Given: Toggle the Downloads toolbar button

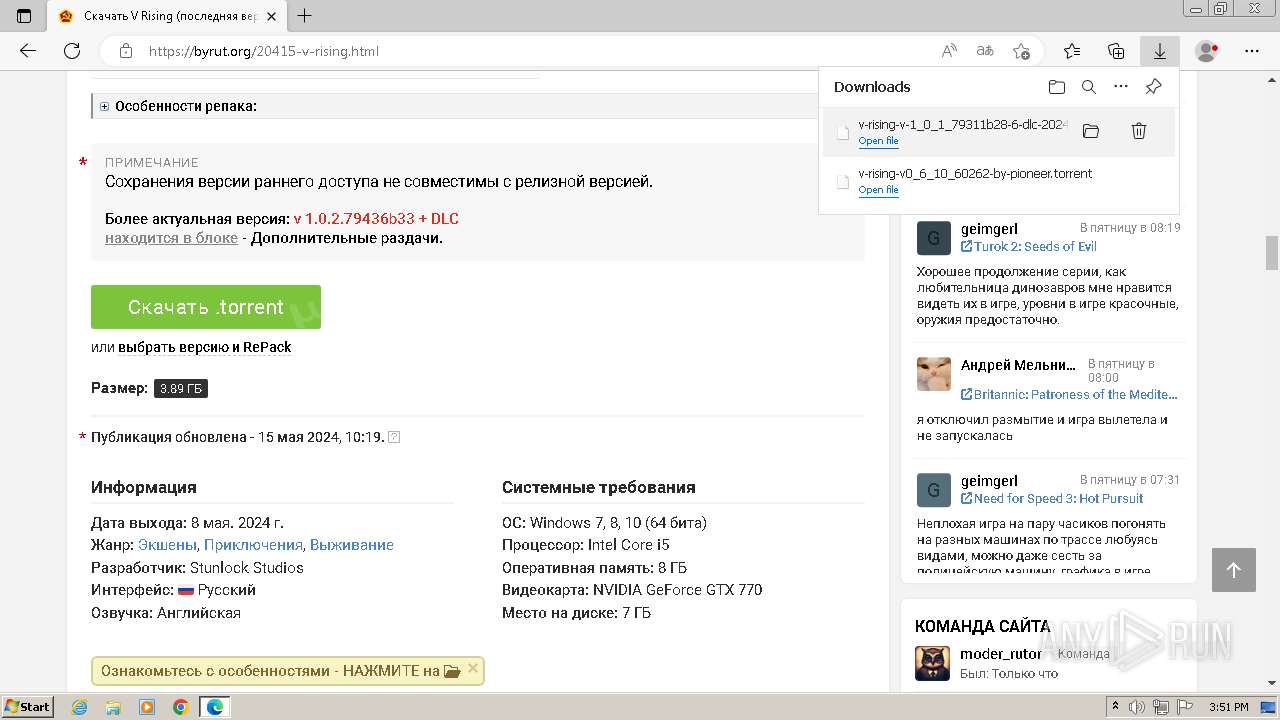Looking at the screenshot, I should [x=1160, y=51].
